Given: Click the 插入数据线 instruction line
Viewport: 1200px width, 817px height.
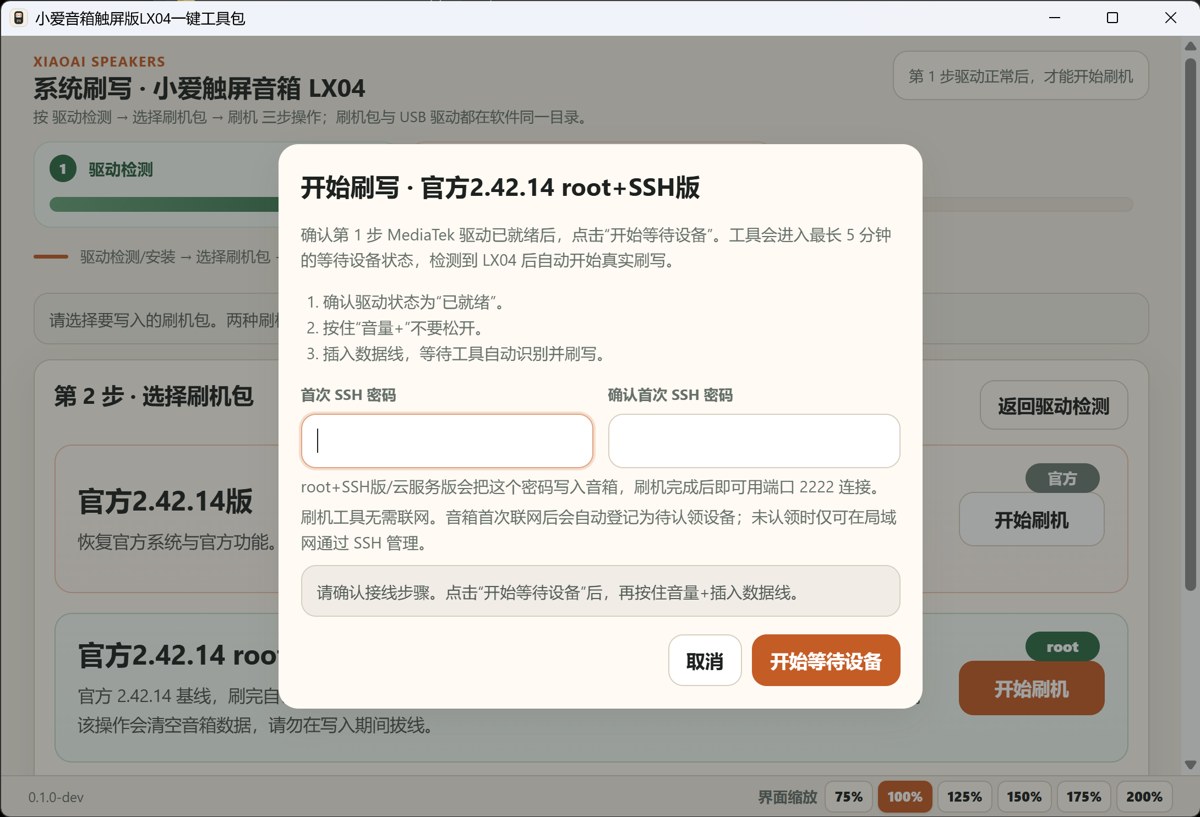Looking at the screenshot, I should (456, 354).
